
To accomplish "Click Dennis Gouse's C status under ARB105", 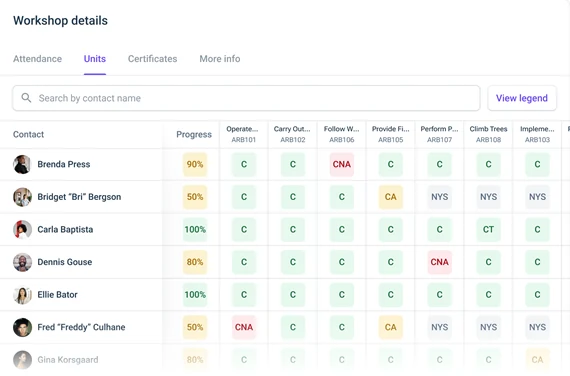I will tap(390, 262).
